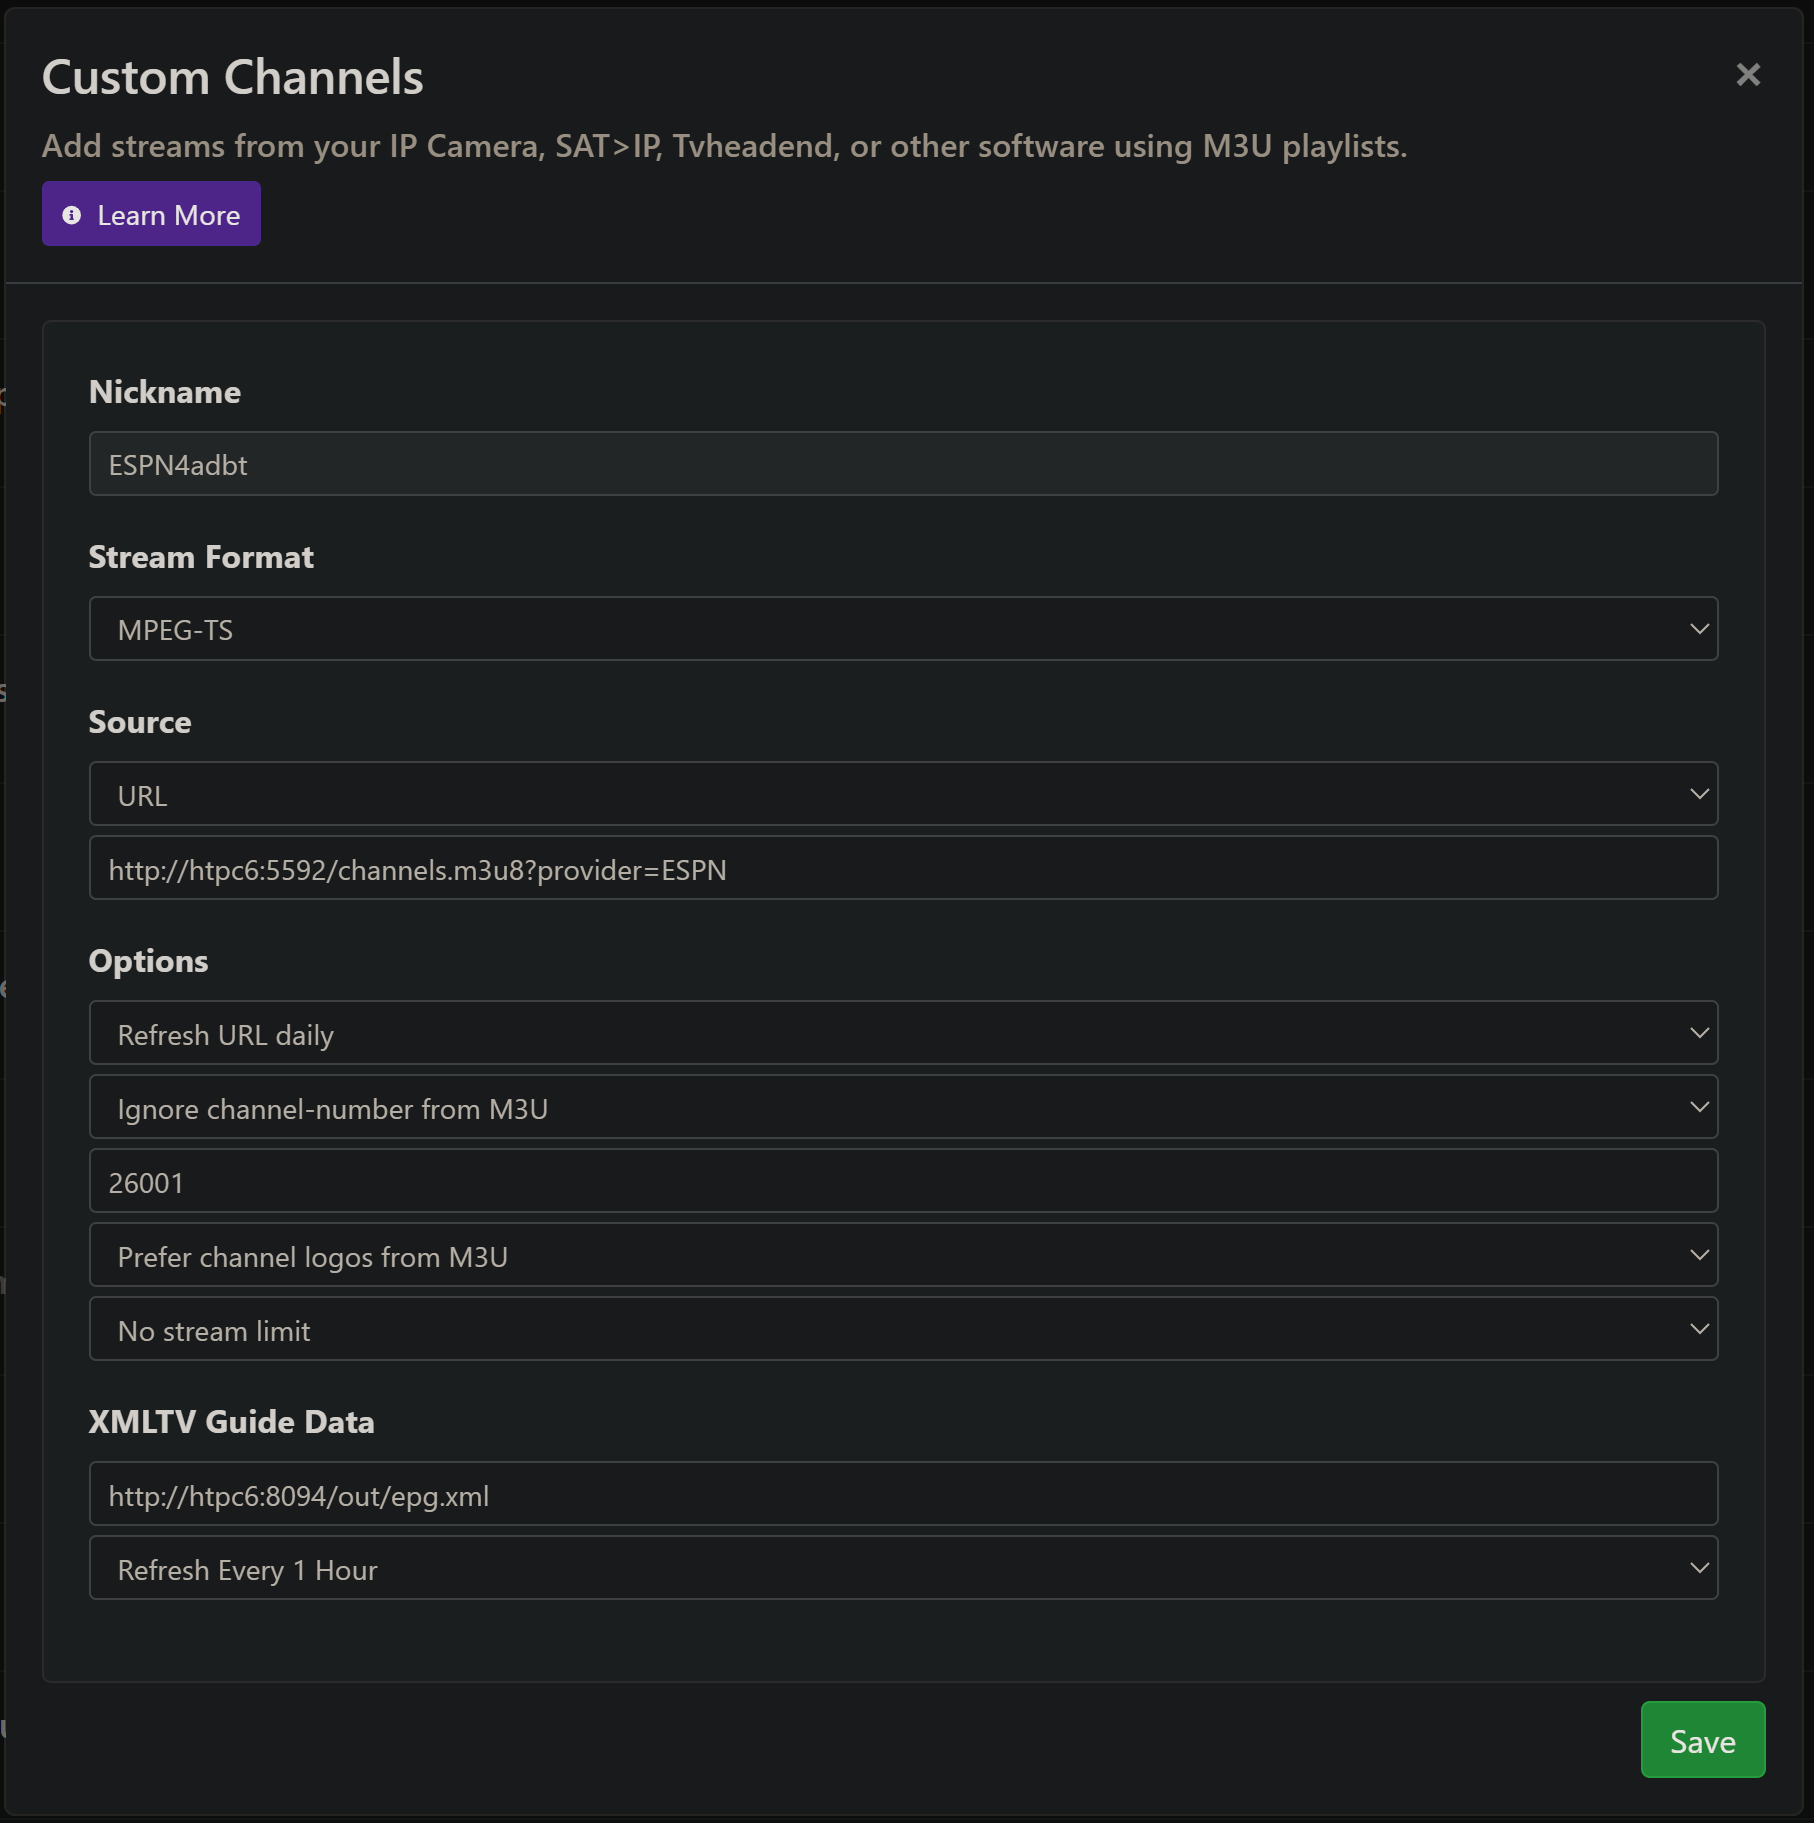Expand the Prefer channel logos from M3U dropdown
The height and width of the screenshot is (1823, 1814).
pos(902,1255)
